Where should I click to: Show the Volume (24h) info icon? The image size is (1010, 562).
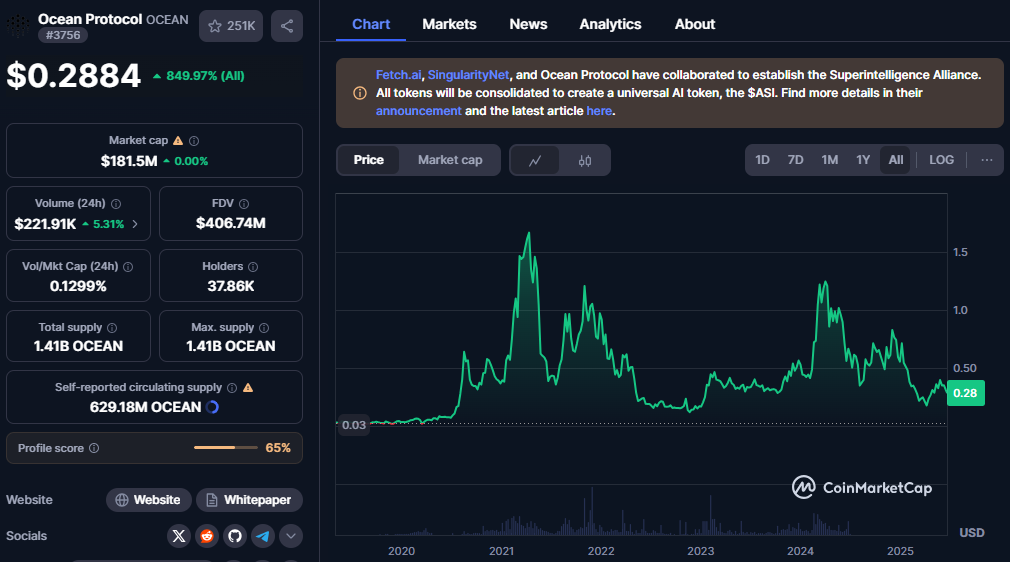point(116,204)
